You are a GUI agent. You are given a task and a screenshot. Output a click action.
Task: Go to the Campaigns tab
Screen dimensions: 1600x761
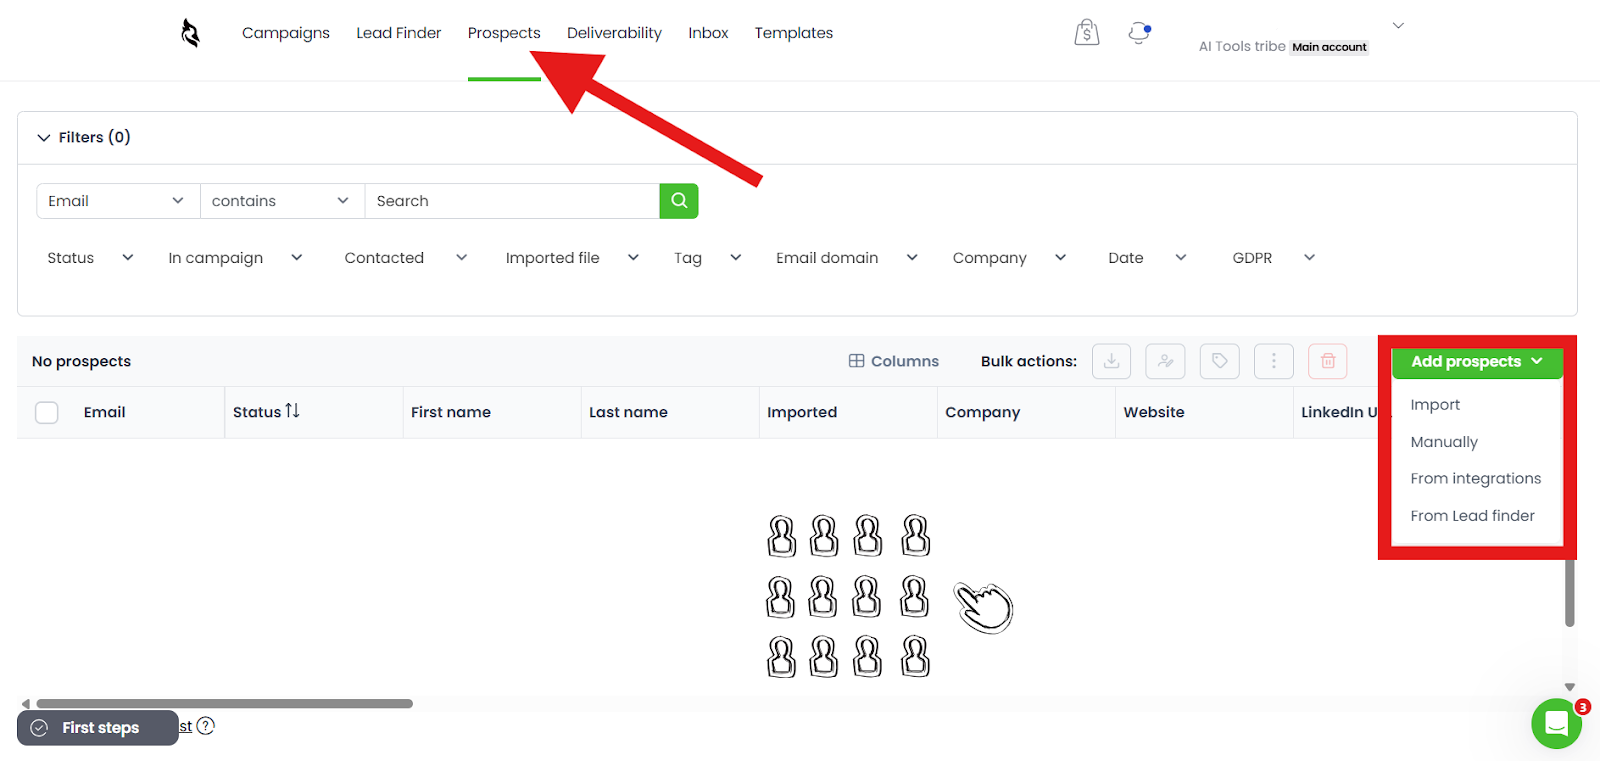pos(285,33)
